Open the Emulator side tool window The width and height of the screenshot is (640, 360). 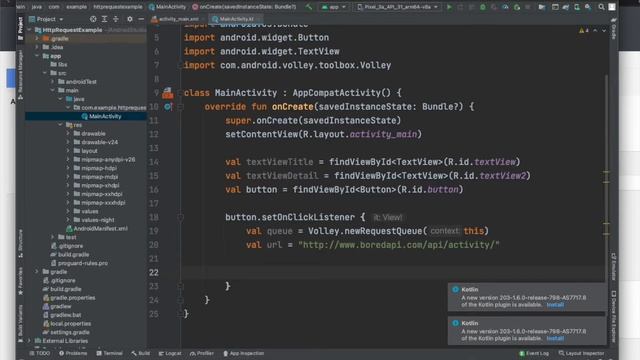click(613, 267)
